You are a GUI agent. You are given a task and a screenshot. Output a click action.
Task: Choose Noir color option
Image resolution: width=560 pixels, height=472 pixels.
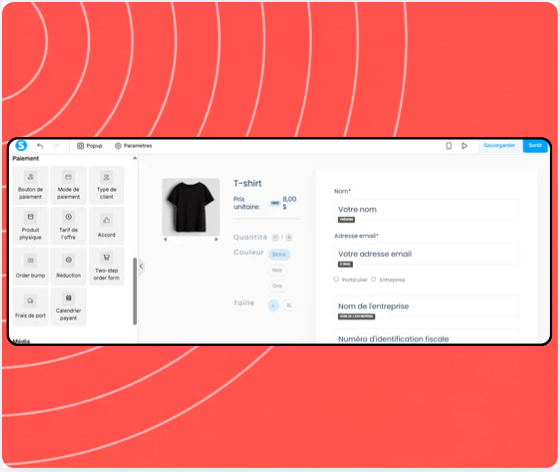[x=277, y=270]
